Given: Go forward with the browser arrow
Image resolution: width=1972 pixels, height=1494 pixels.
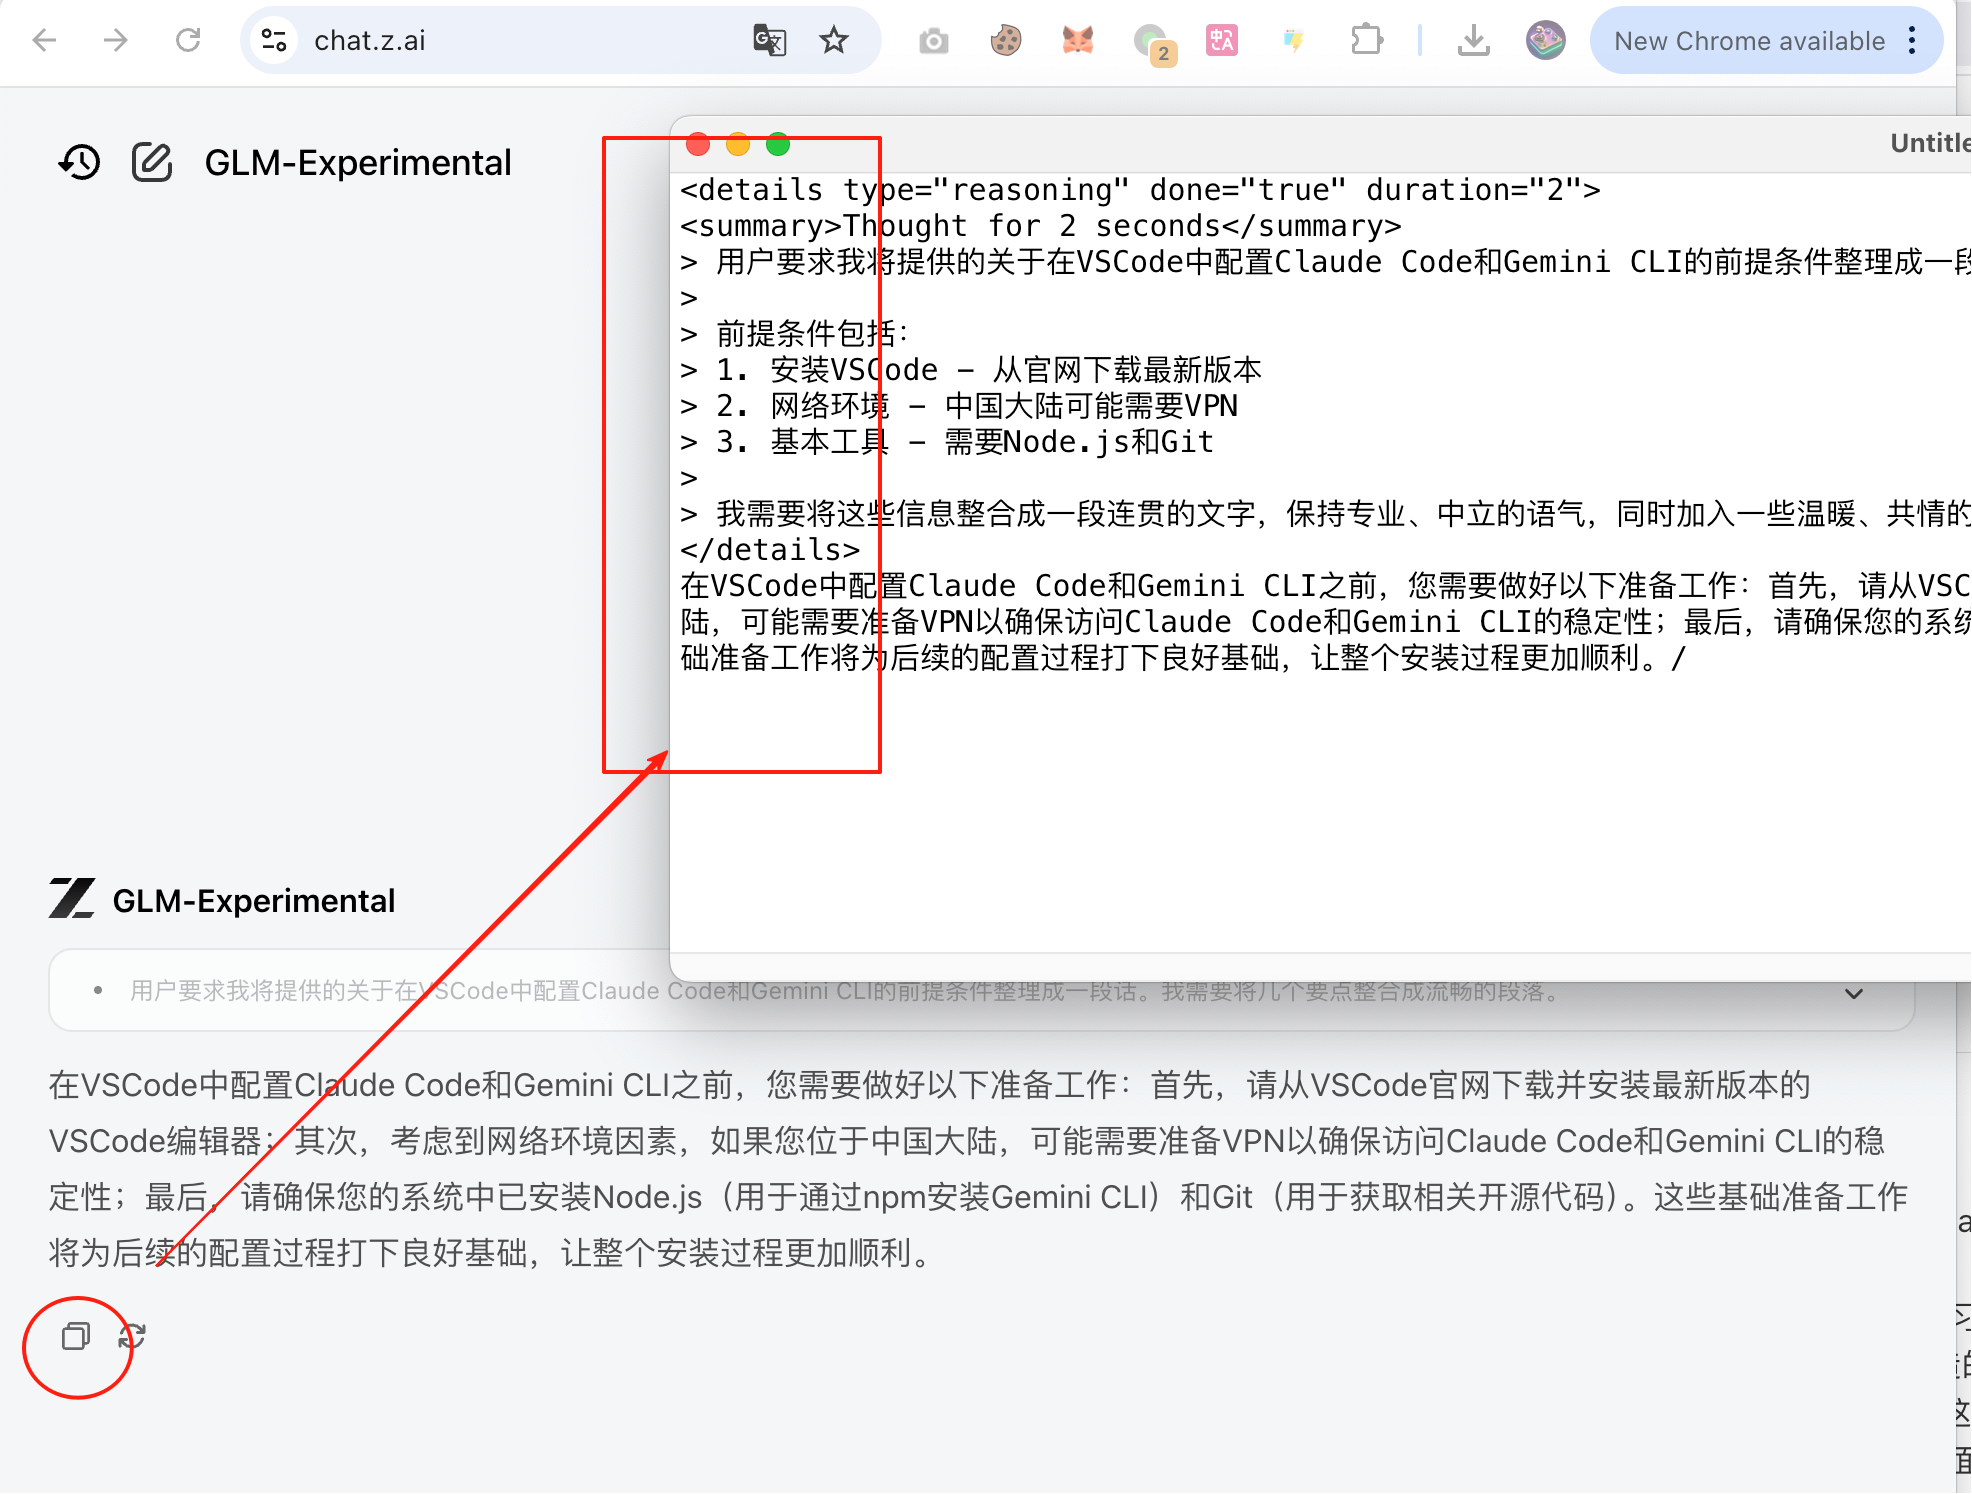Looking at the screenshot, I should [x=116, y=40].
